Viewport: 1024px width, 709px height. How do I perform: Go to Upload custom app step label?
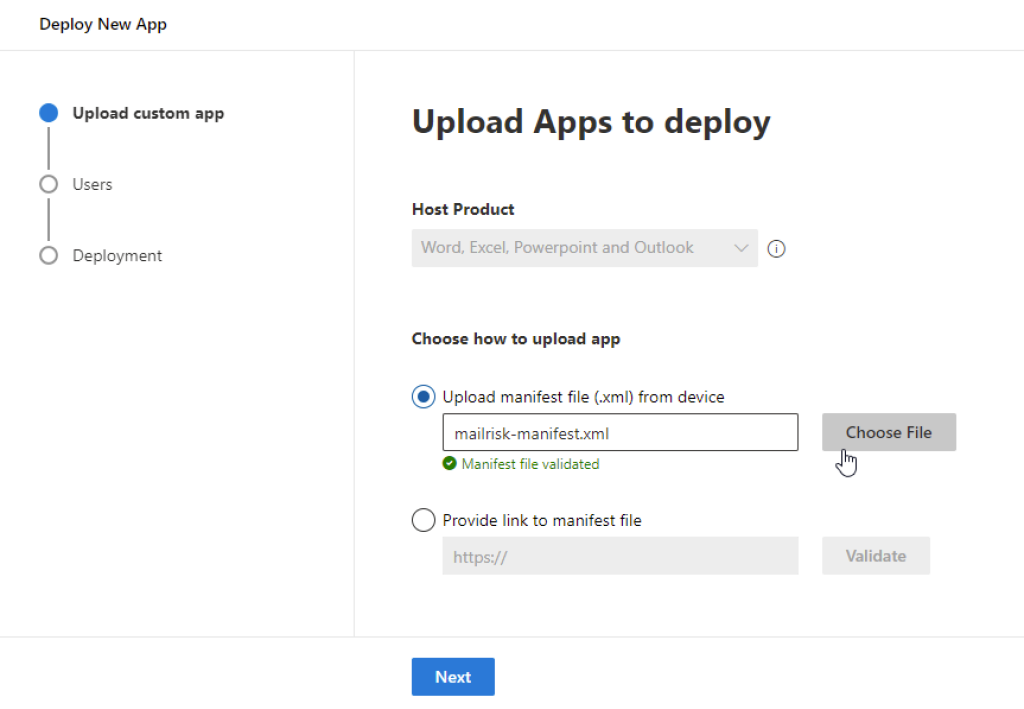148,113
